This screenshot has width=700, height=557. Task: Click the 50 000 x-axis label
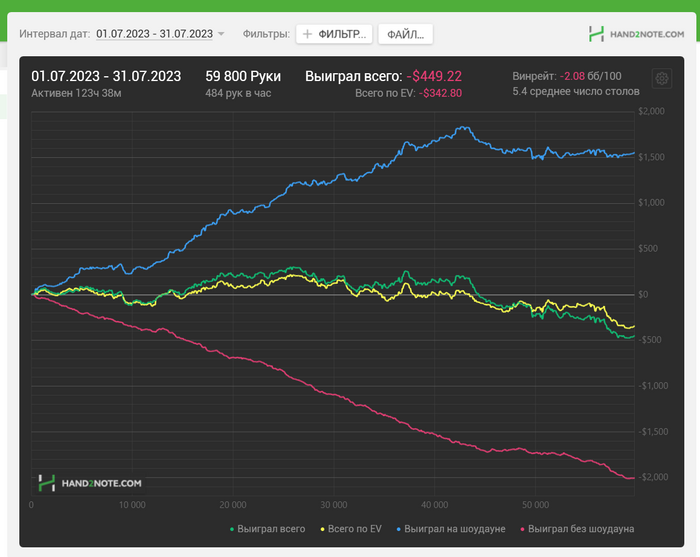(x=535, y=505)
